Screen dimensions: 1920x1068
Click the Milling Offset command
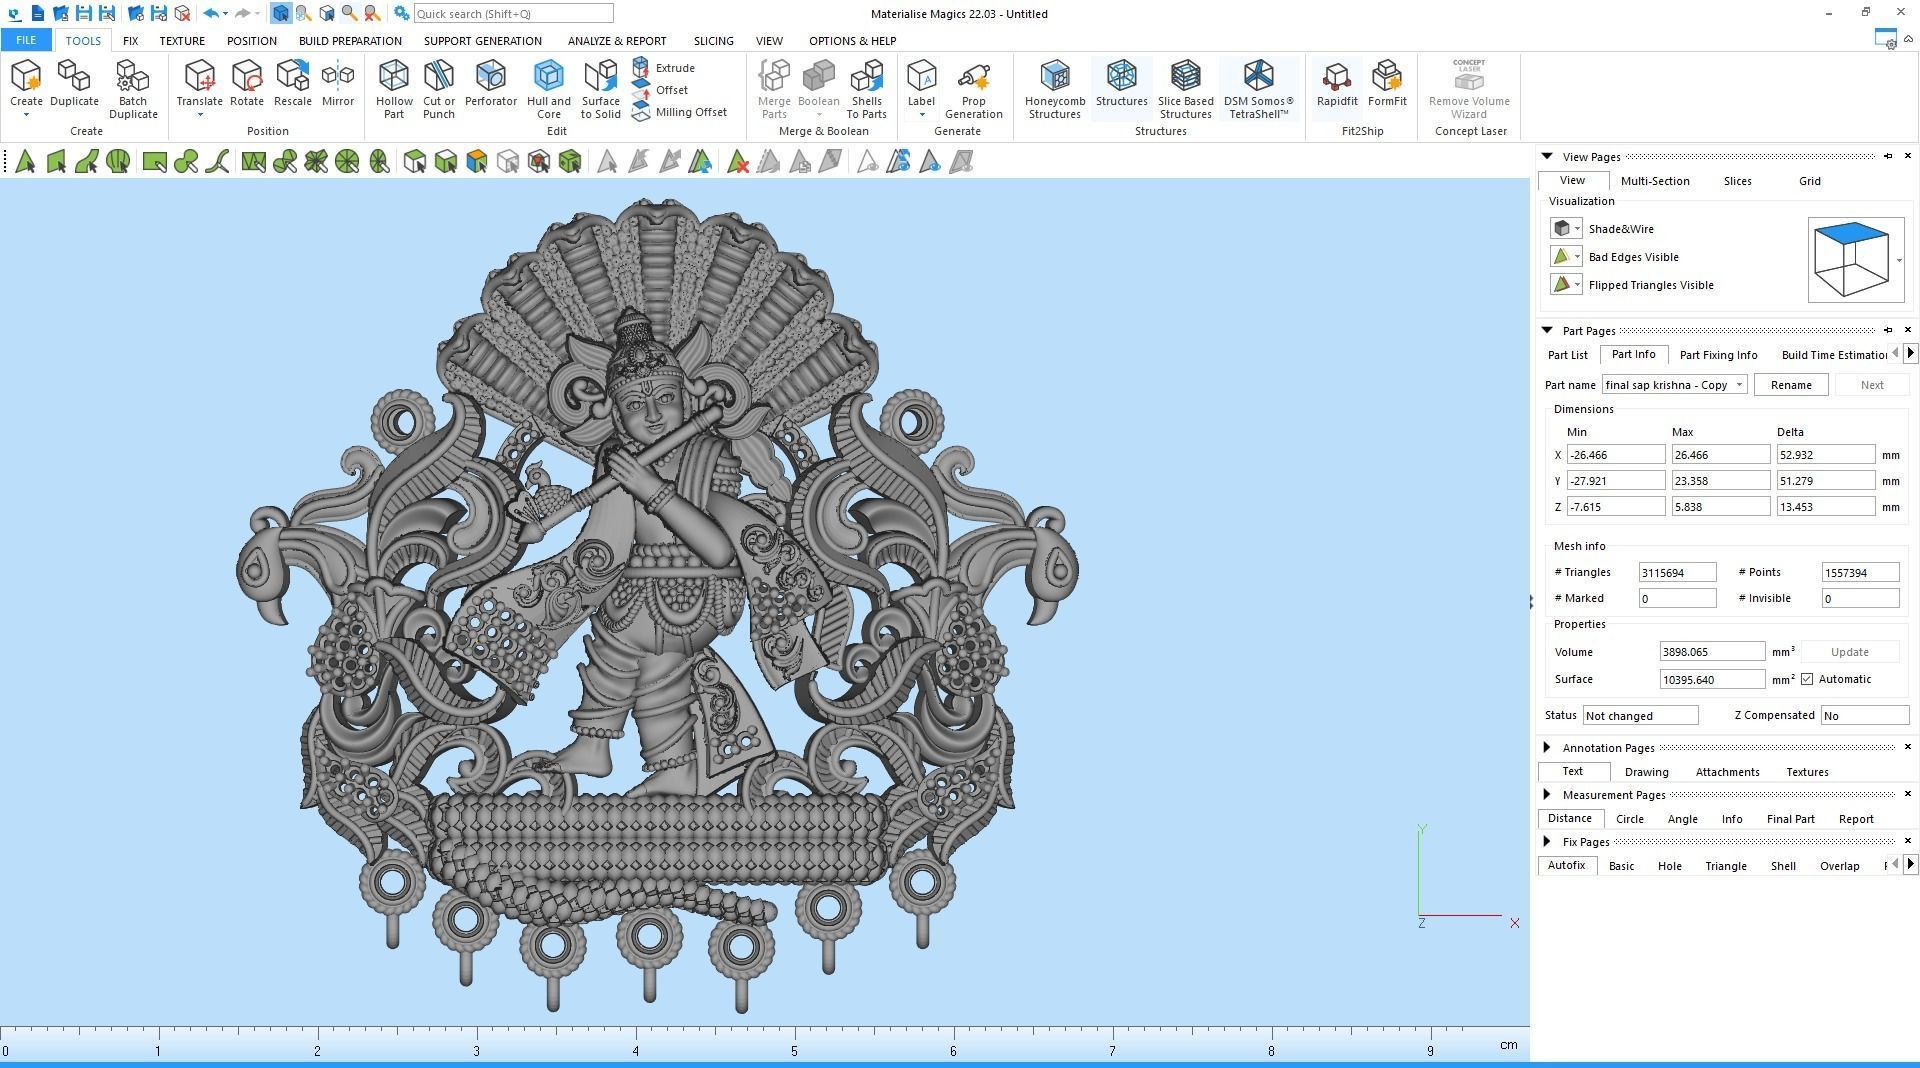coord(680,112)
